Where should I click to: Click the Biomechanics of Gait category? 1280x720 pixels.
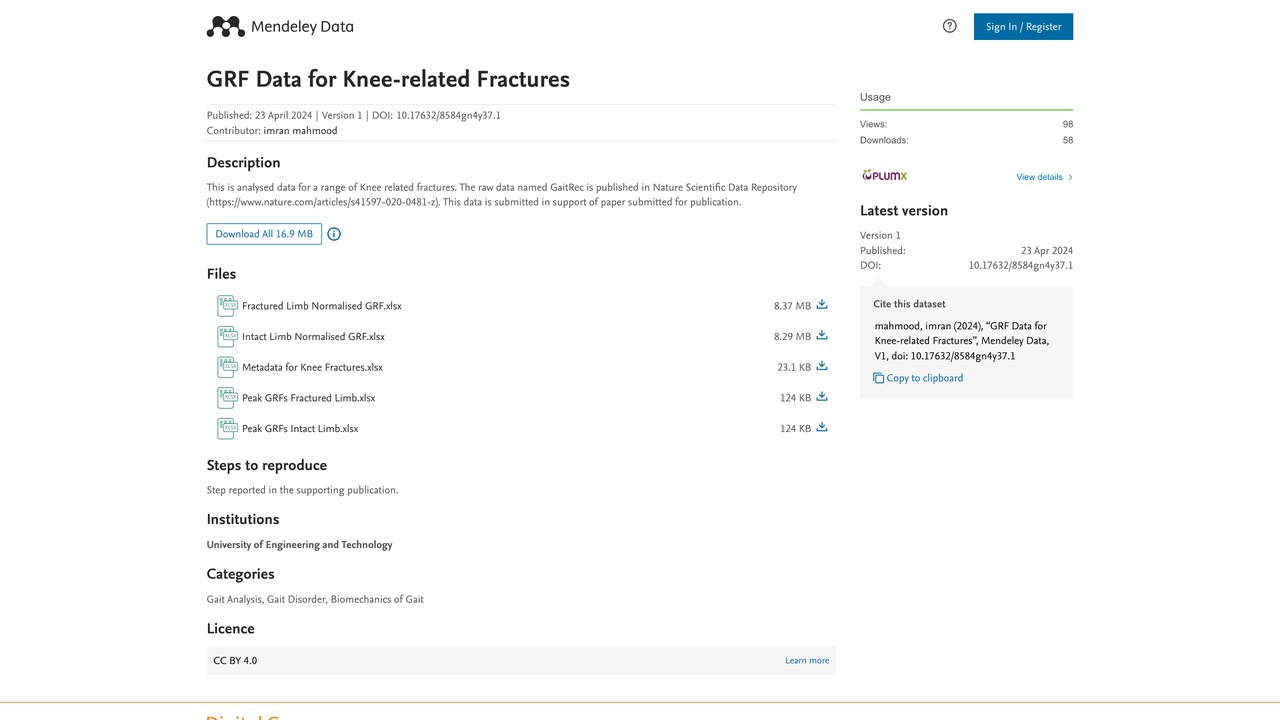coord(377,600)
